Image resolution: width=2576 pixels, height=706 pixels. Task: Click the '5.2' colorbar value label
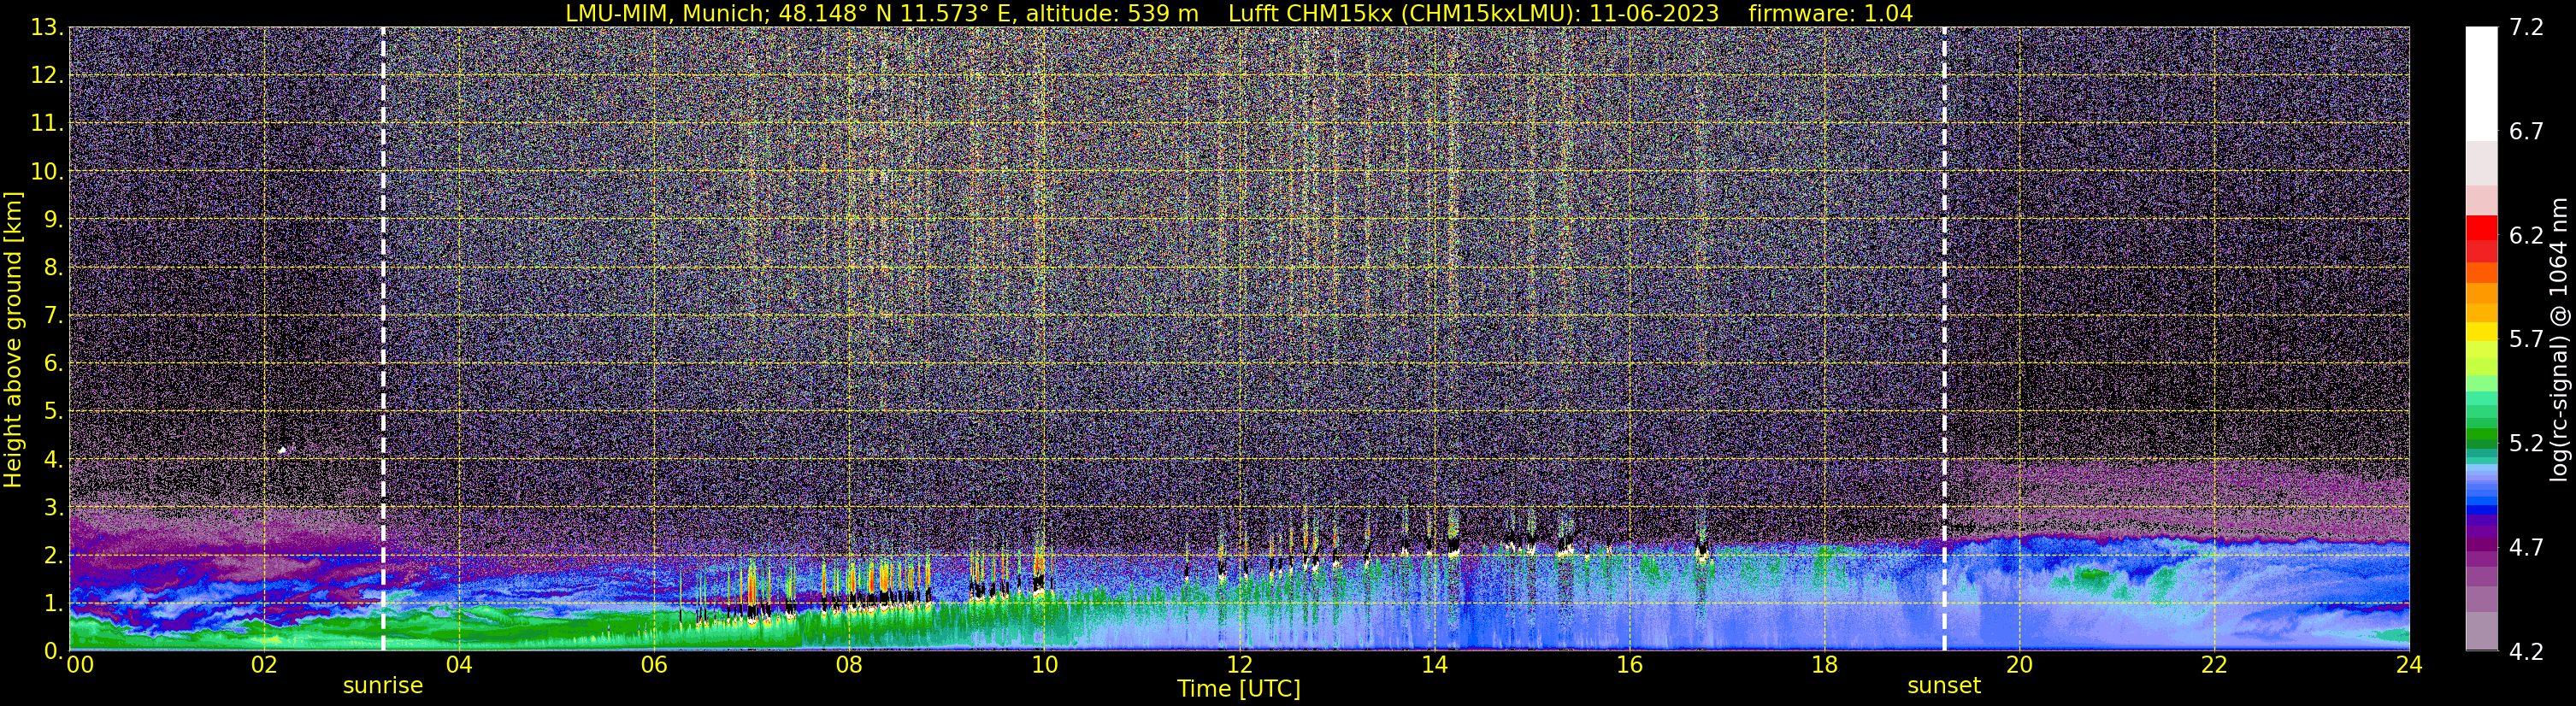[2526, 443]
